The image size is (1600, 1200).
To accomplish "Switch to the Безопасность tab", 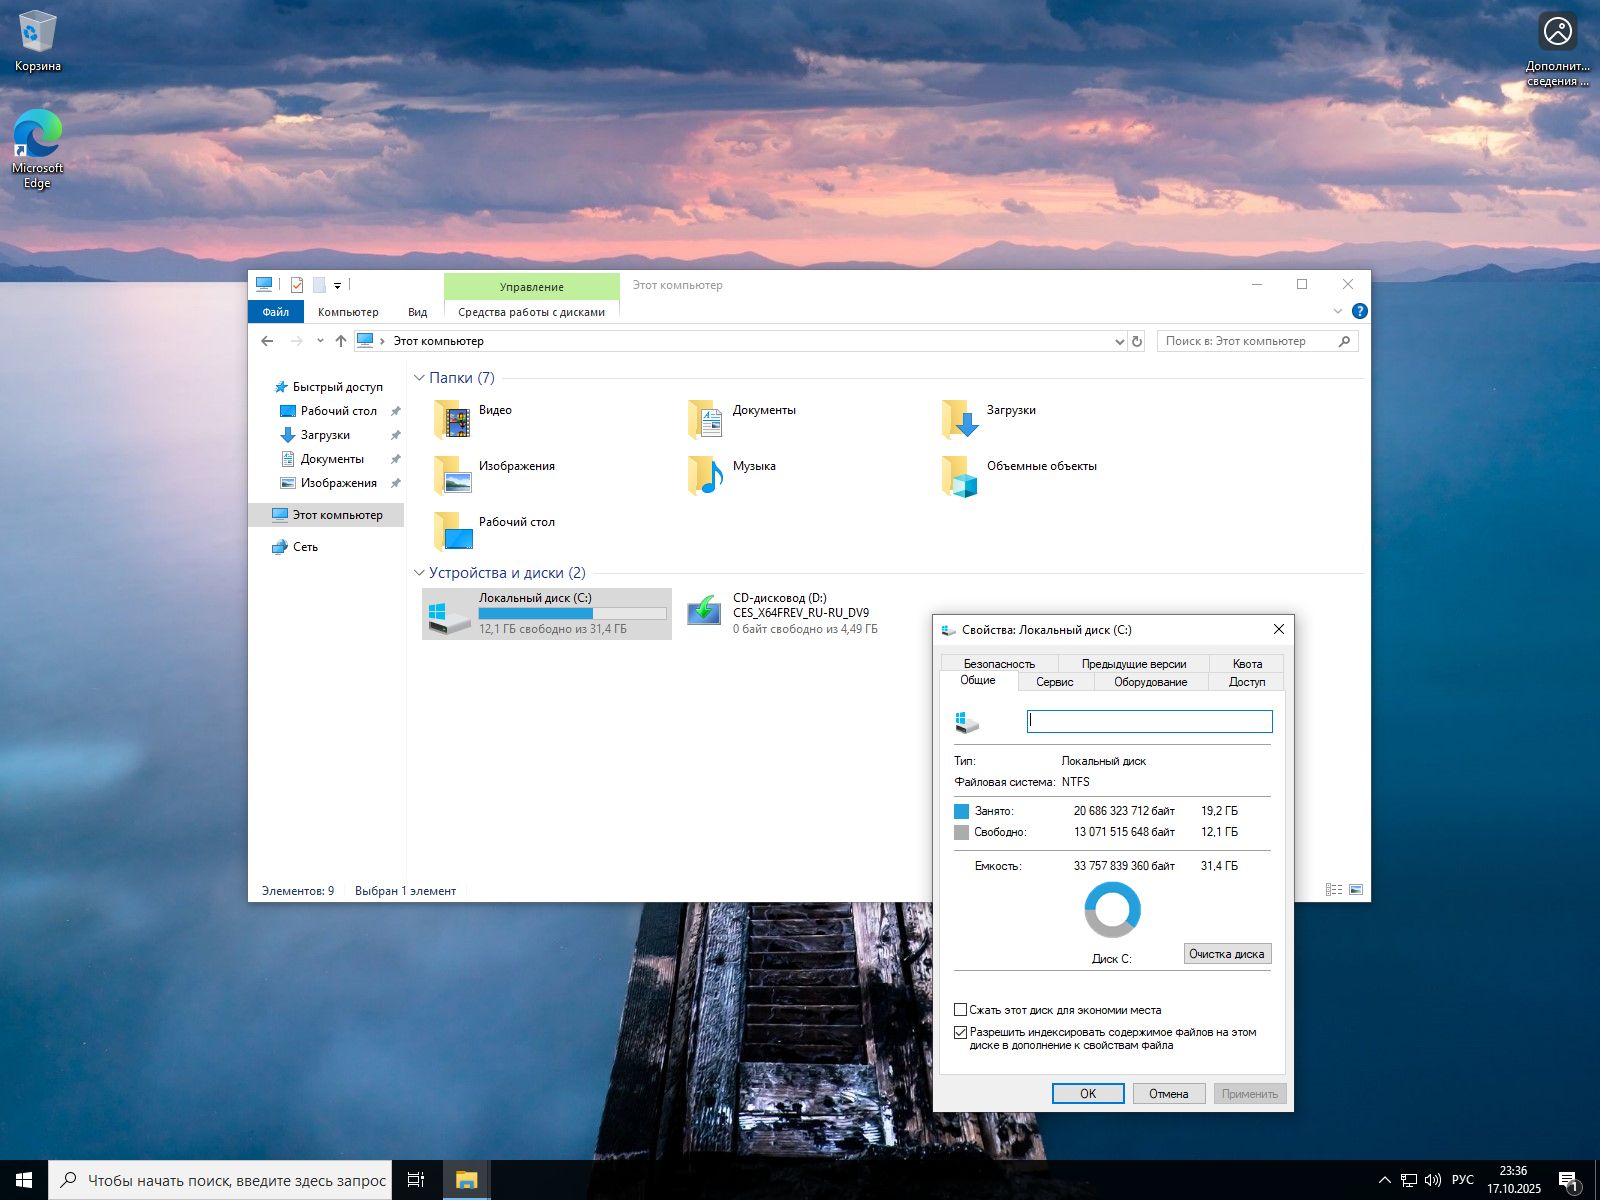I will (x=999, y=663).
